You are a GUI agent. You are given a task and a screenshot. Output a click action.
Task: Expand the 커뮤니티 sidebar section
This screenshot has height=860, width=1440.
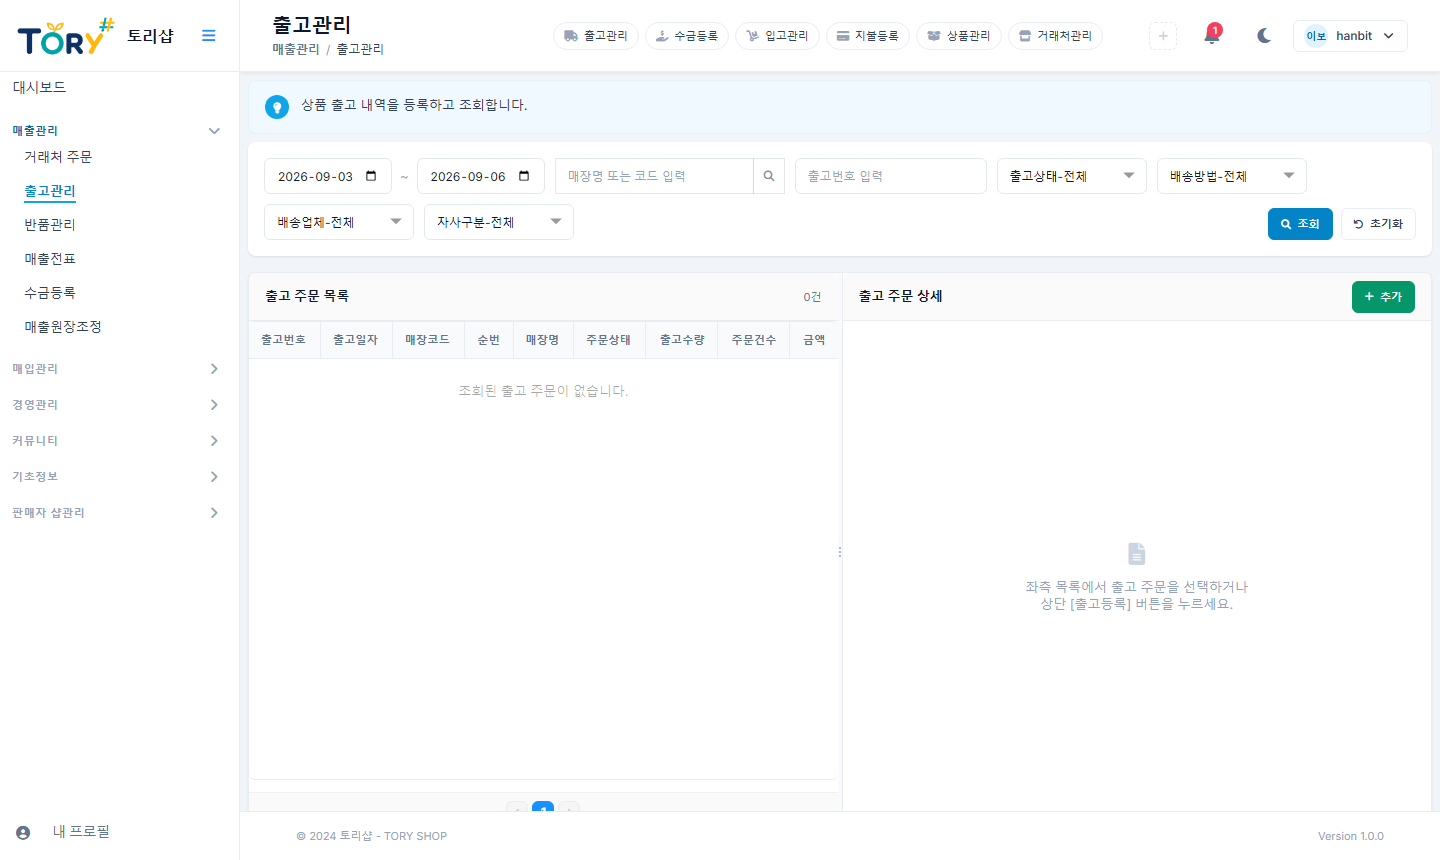[x=116, y=441]
